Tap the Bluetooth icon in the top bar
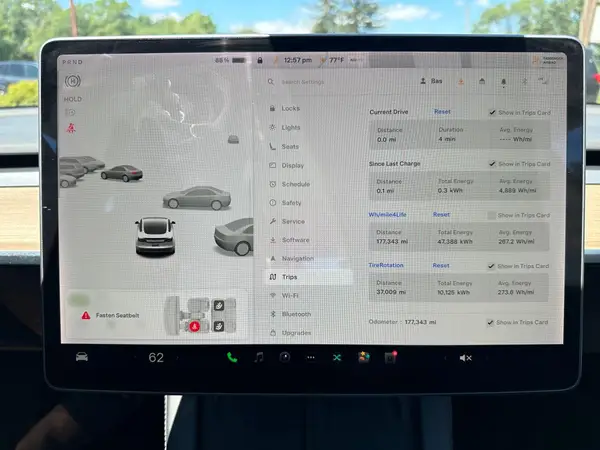The image size is (600, 450). tap(525, 82)
